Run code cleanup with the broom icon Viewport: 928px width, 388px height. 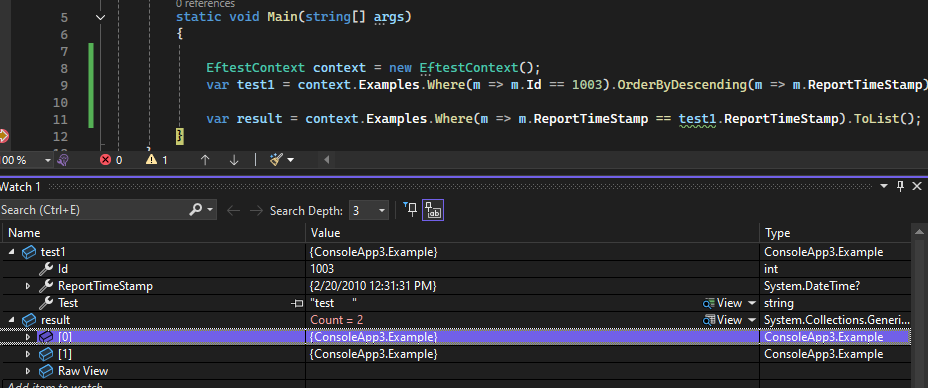276,160
